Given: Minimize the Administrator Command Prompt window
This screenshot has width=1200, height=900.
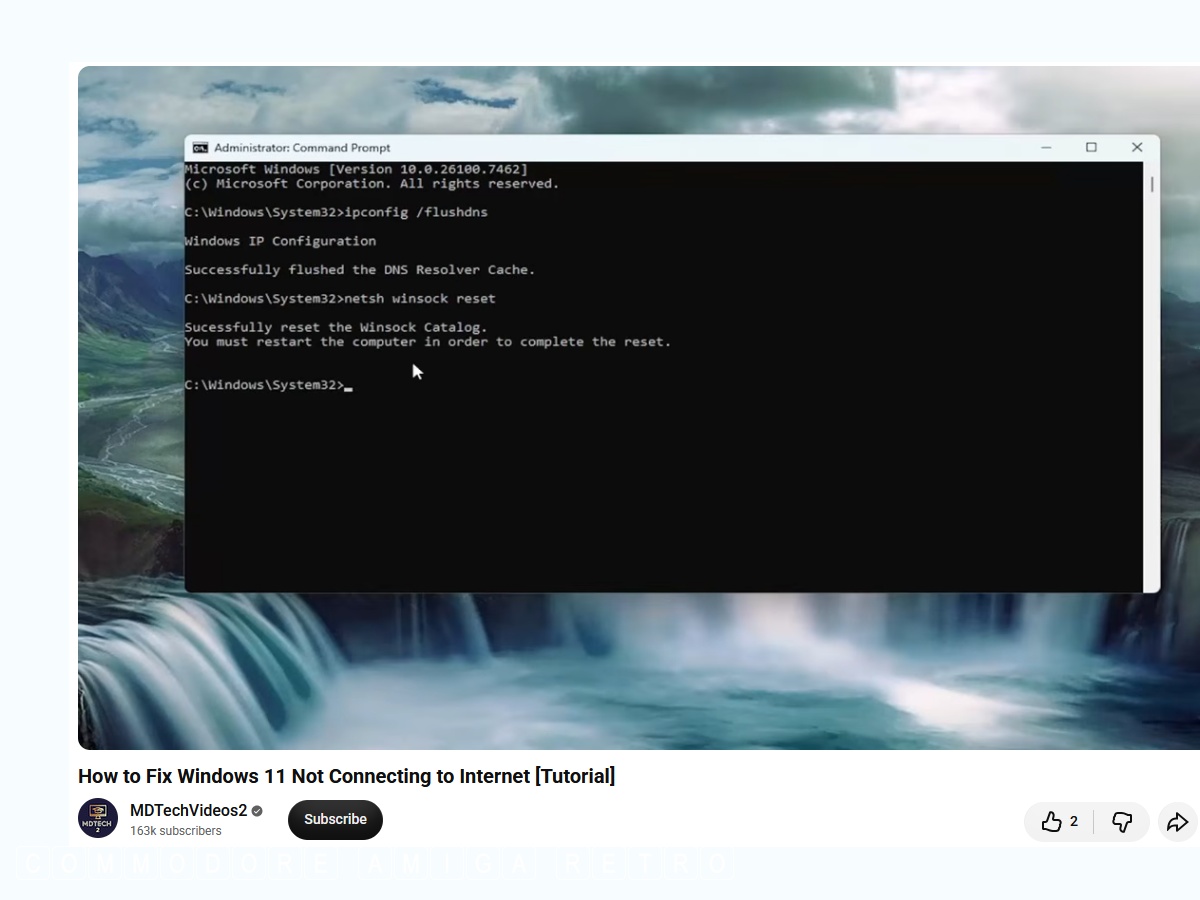Looking at the screenshot, I should (1046, 147).
